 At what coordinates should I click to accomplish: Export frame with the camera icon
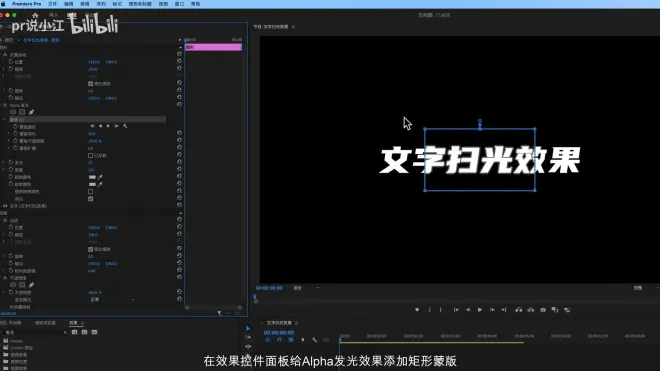pyautogui.click(x=543, y=310)
